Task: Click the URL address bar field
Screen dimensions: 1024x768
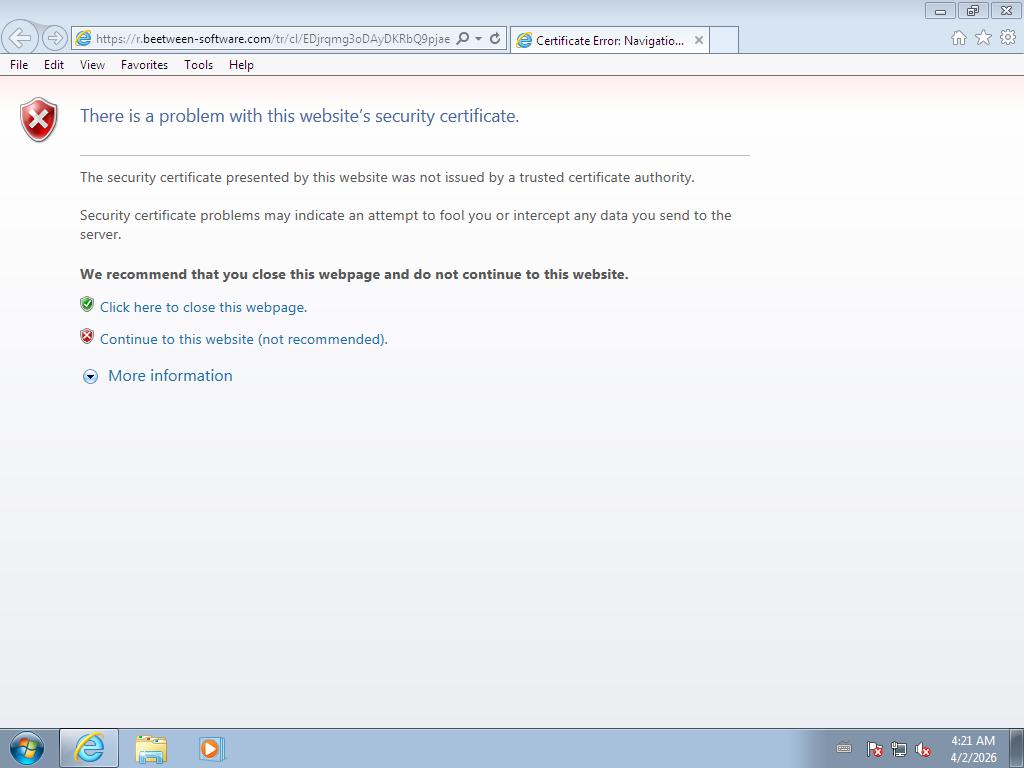Action: (273, 39)
